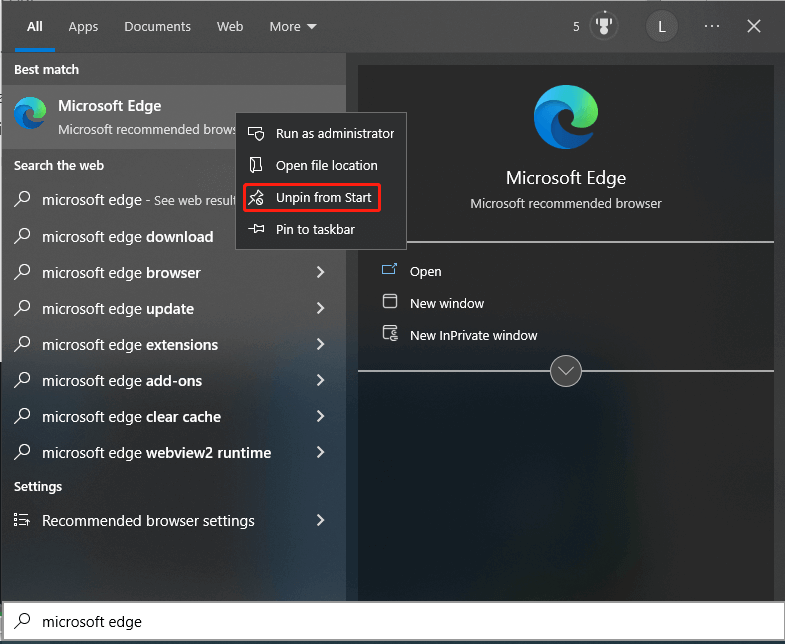Switch to the Apps tab
The image size is (785, 644).
[x=83, y=27]
